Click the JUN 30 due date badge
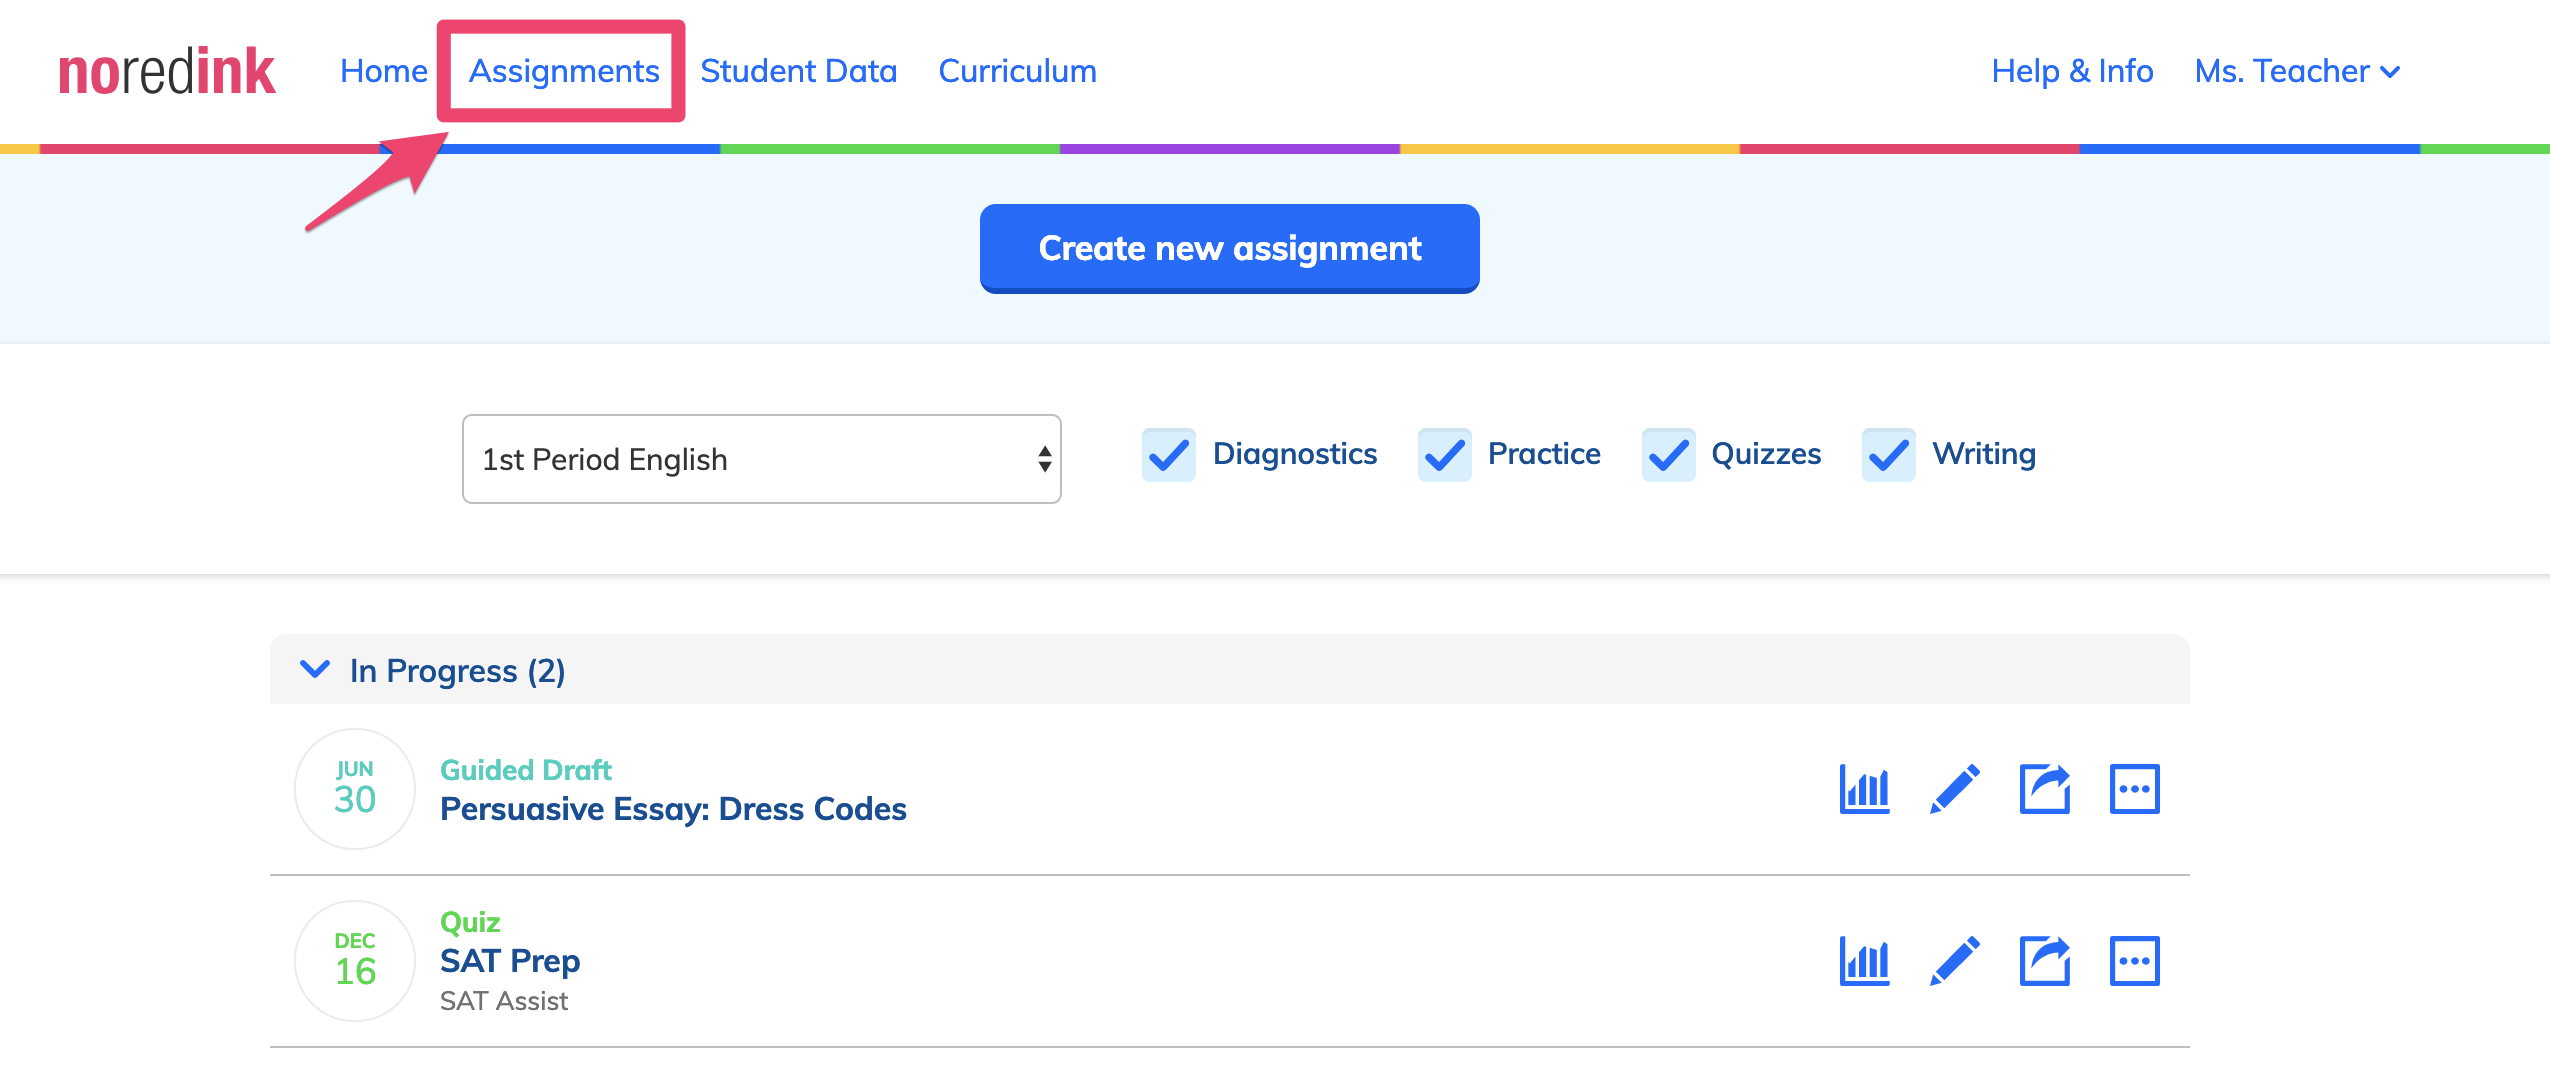The width and height of the screenshot is (2550, 1090). click(x=354, y=788)
